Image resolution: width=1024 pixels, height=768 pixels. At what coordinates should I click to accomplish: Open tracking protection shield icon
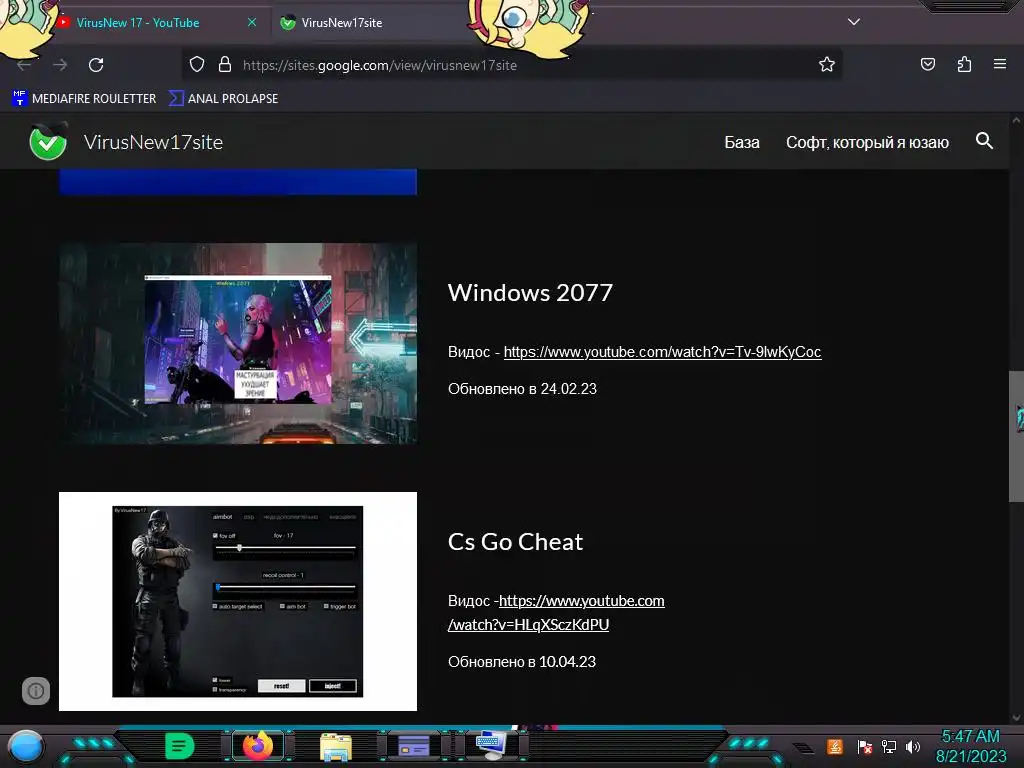coord(197,64)
